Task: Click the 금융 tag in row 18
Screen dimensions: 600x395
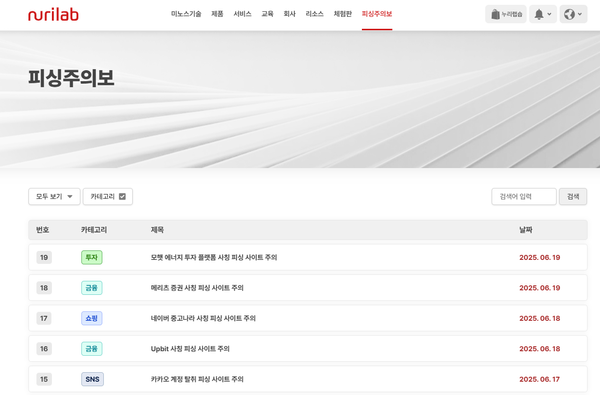Action: tap(92, 287)
